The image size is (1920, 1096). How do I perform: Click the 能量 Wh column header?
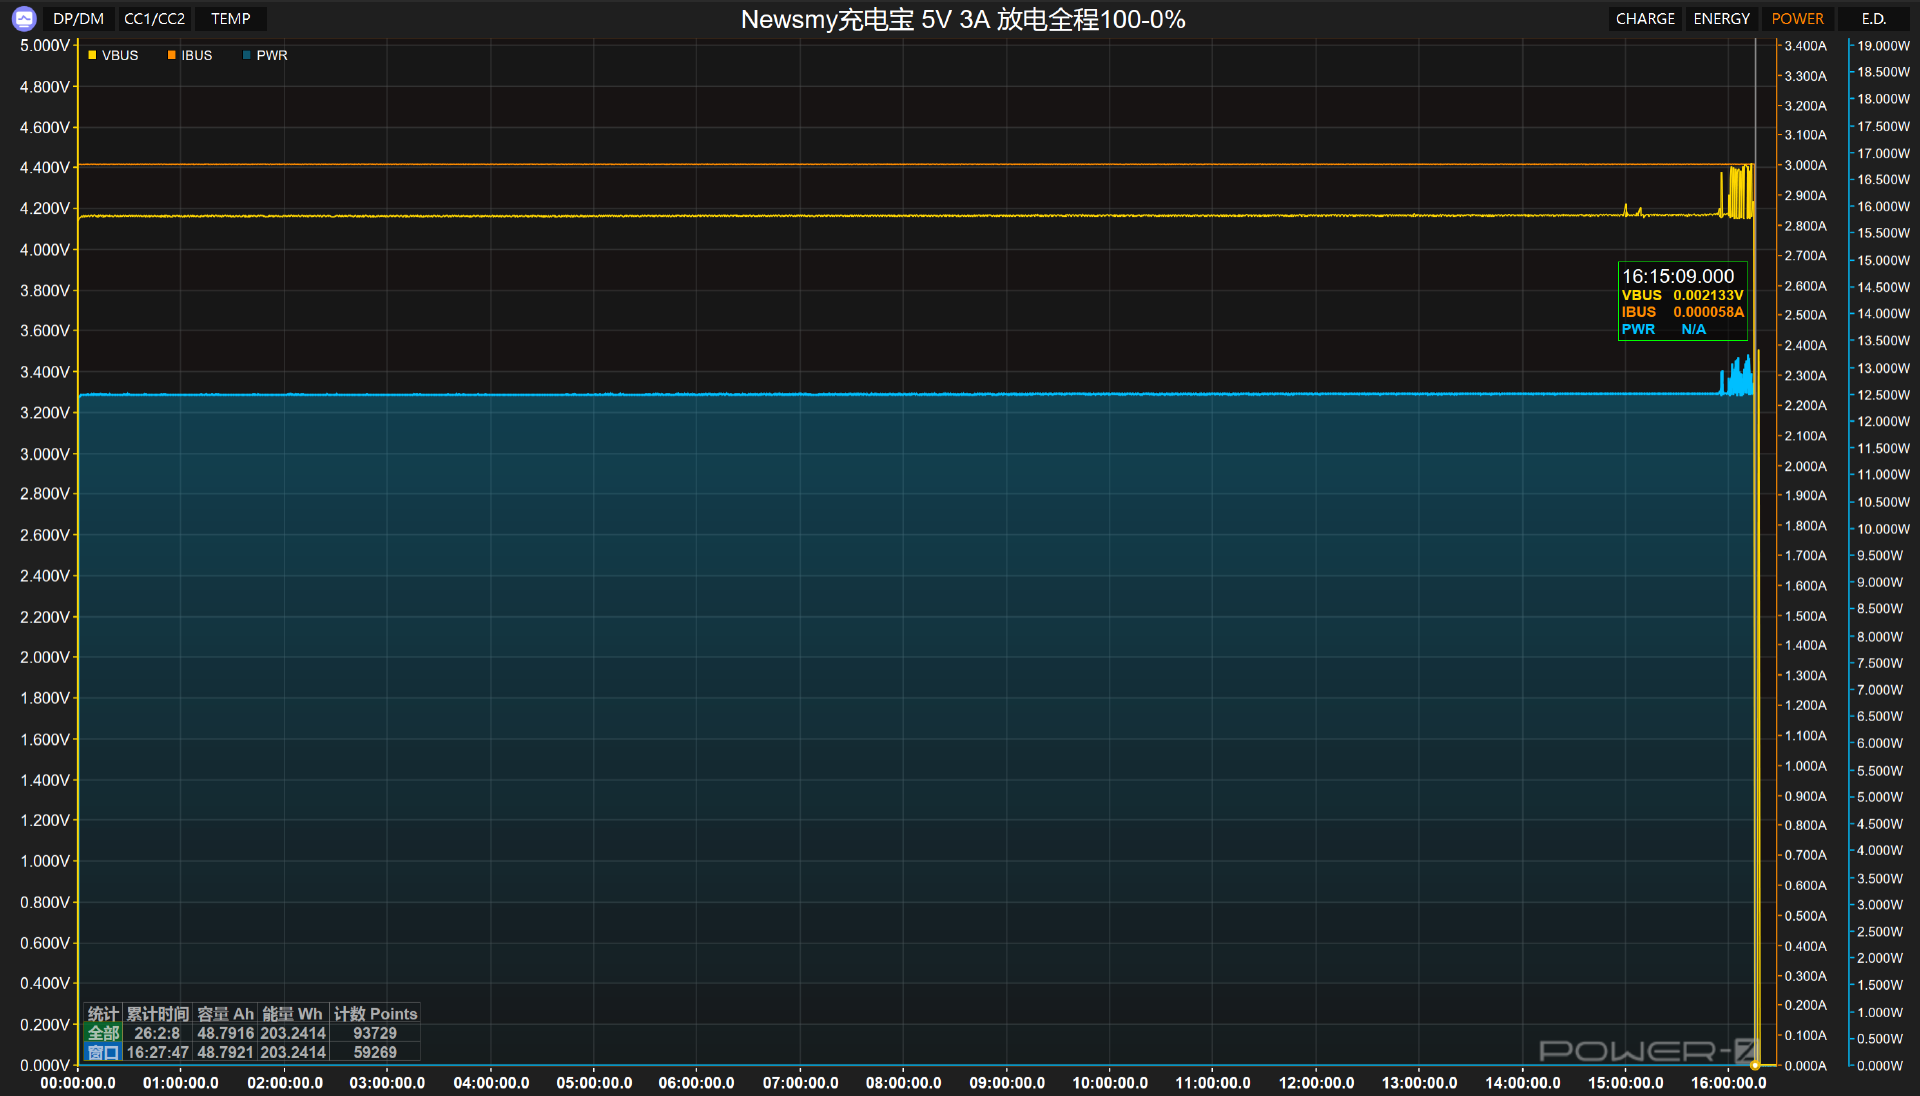click(x=292, y=1014)
